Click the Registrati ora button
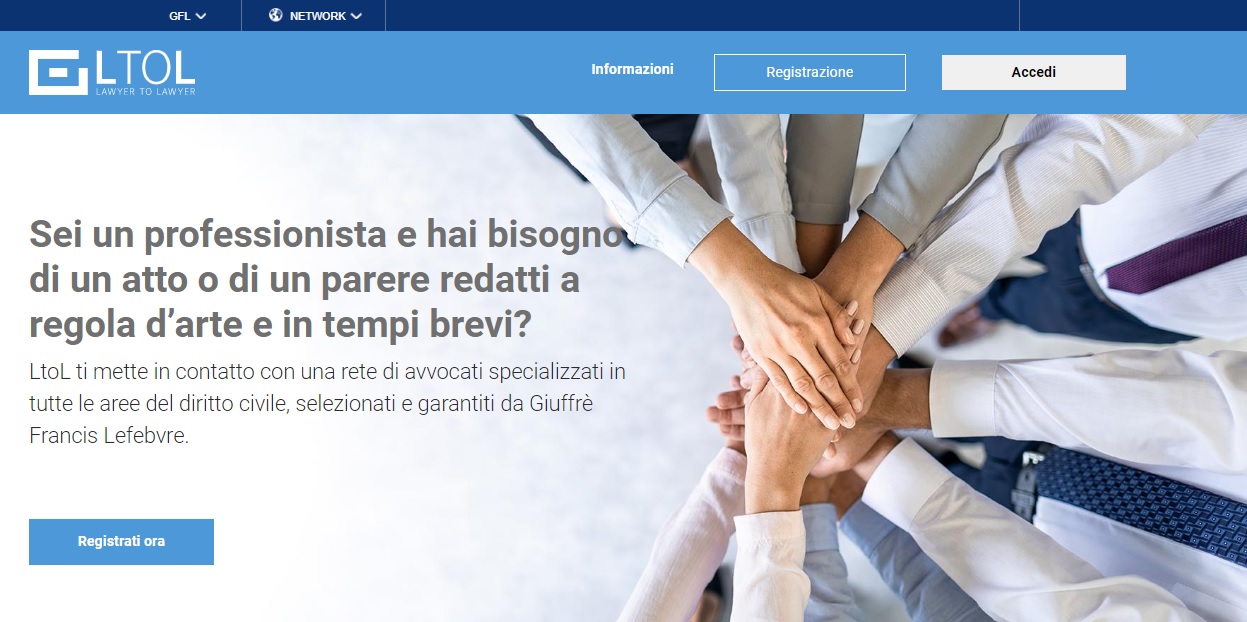This screenshot has height=622, width=1247. tap(121, 542)
